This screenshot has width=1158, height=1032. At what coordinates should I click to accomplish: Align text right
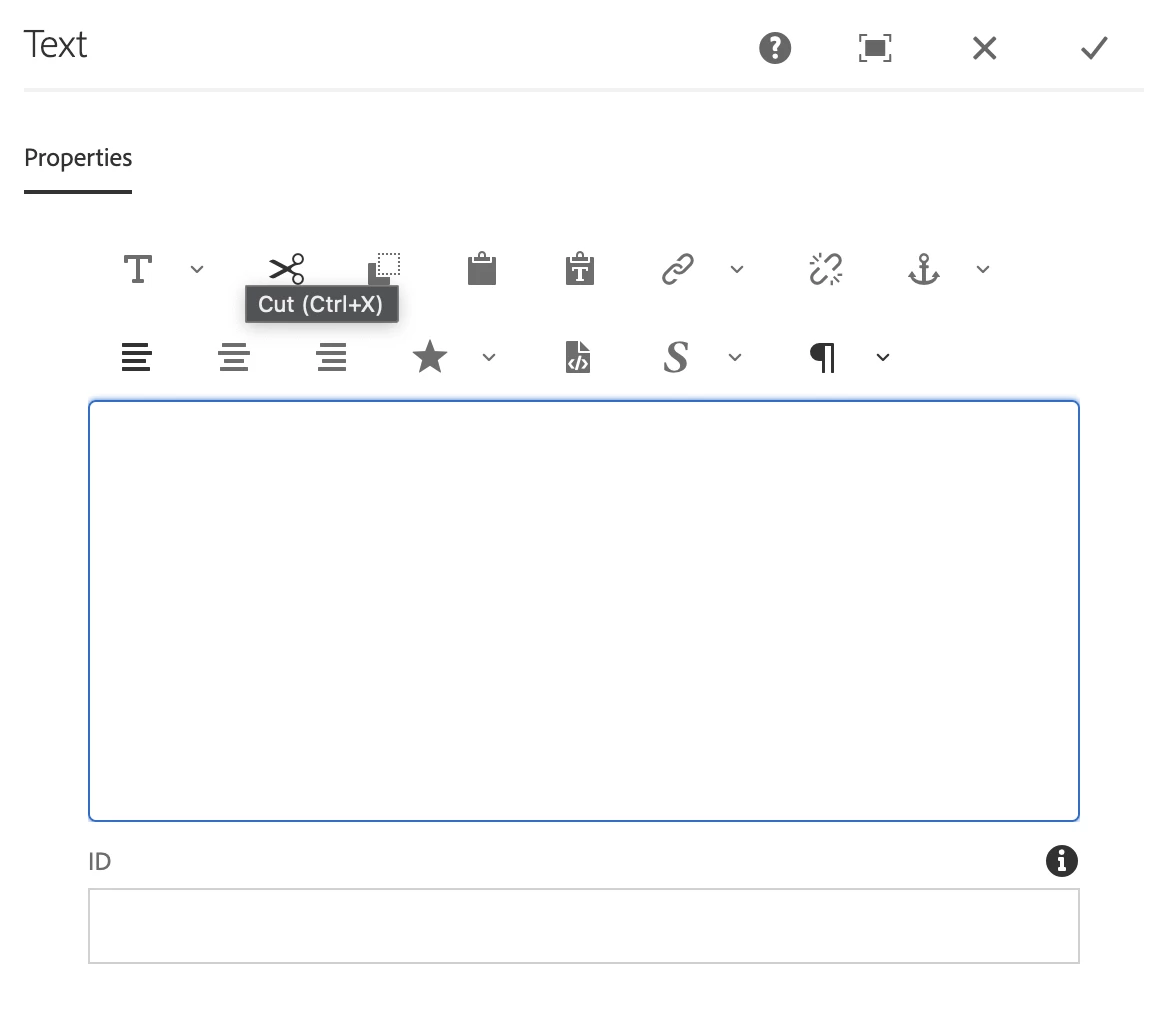331,357
